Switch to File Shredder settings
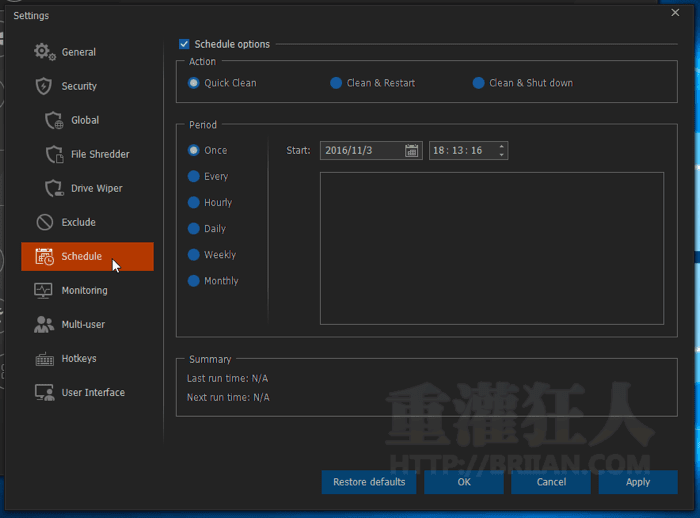700x518 pixels. coord(100,155)
